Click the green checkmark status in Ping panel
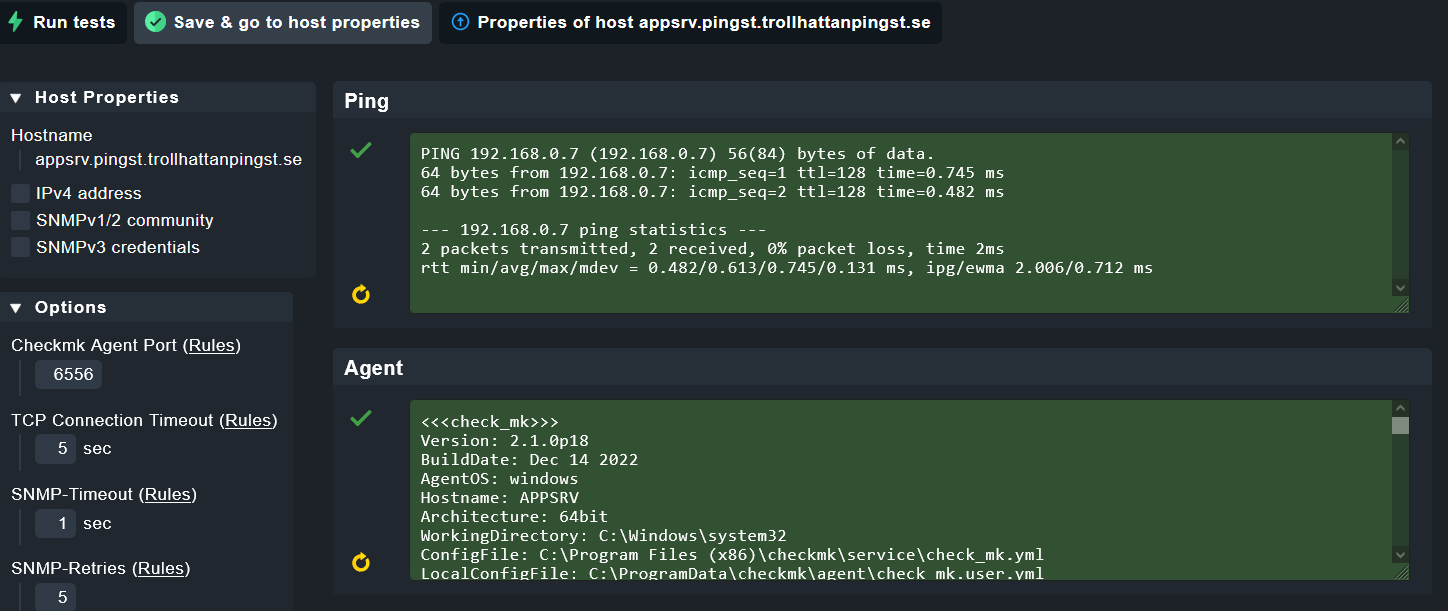The height and width of the screenshot is (611, 1448). point(361,150)
